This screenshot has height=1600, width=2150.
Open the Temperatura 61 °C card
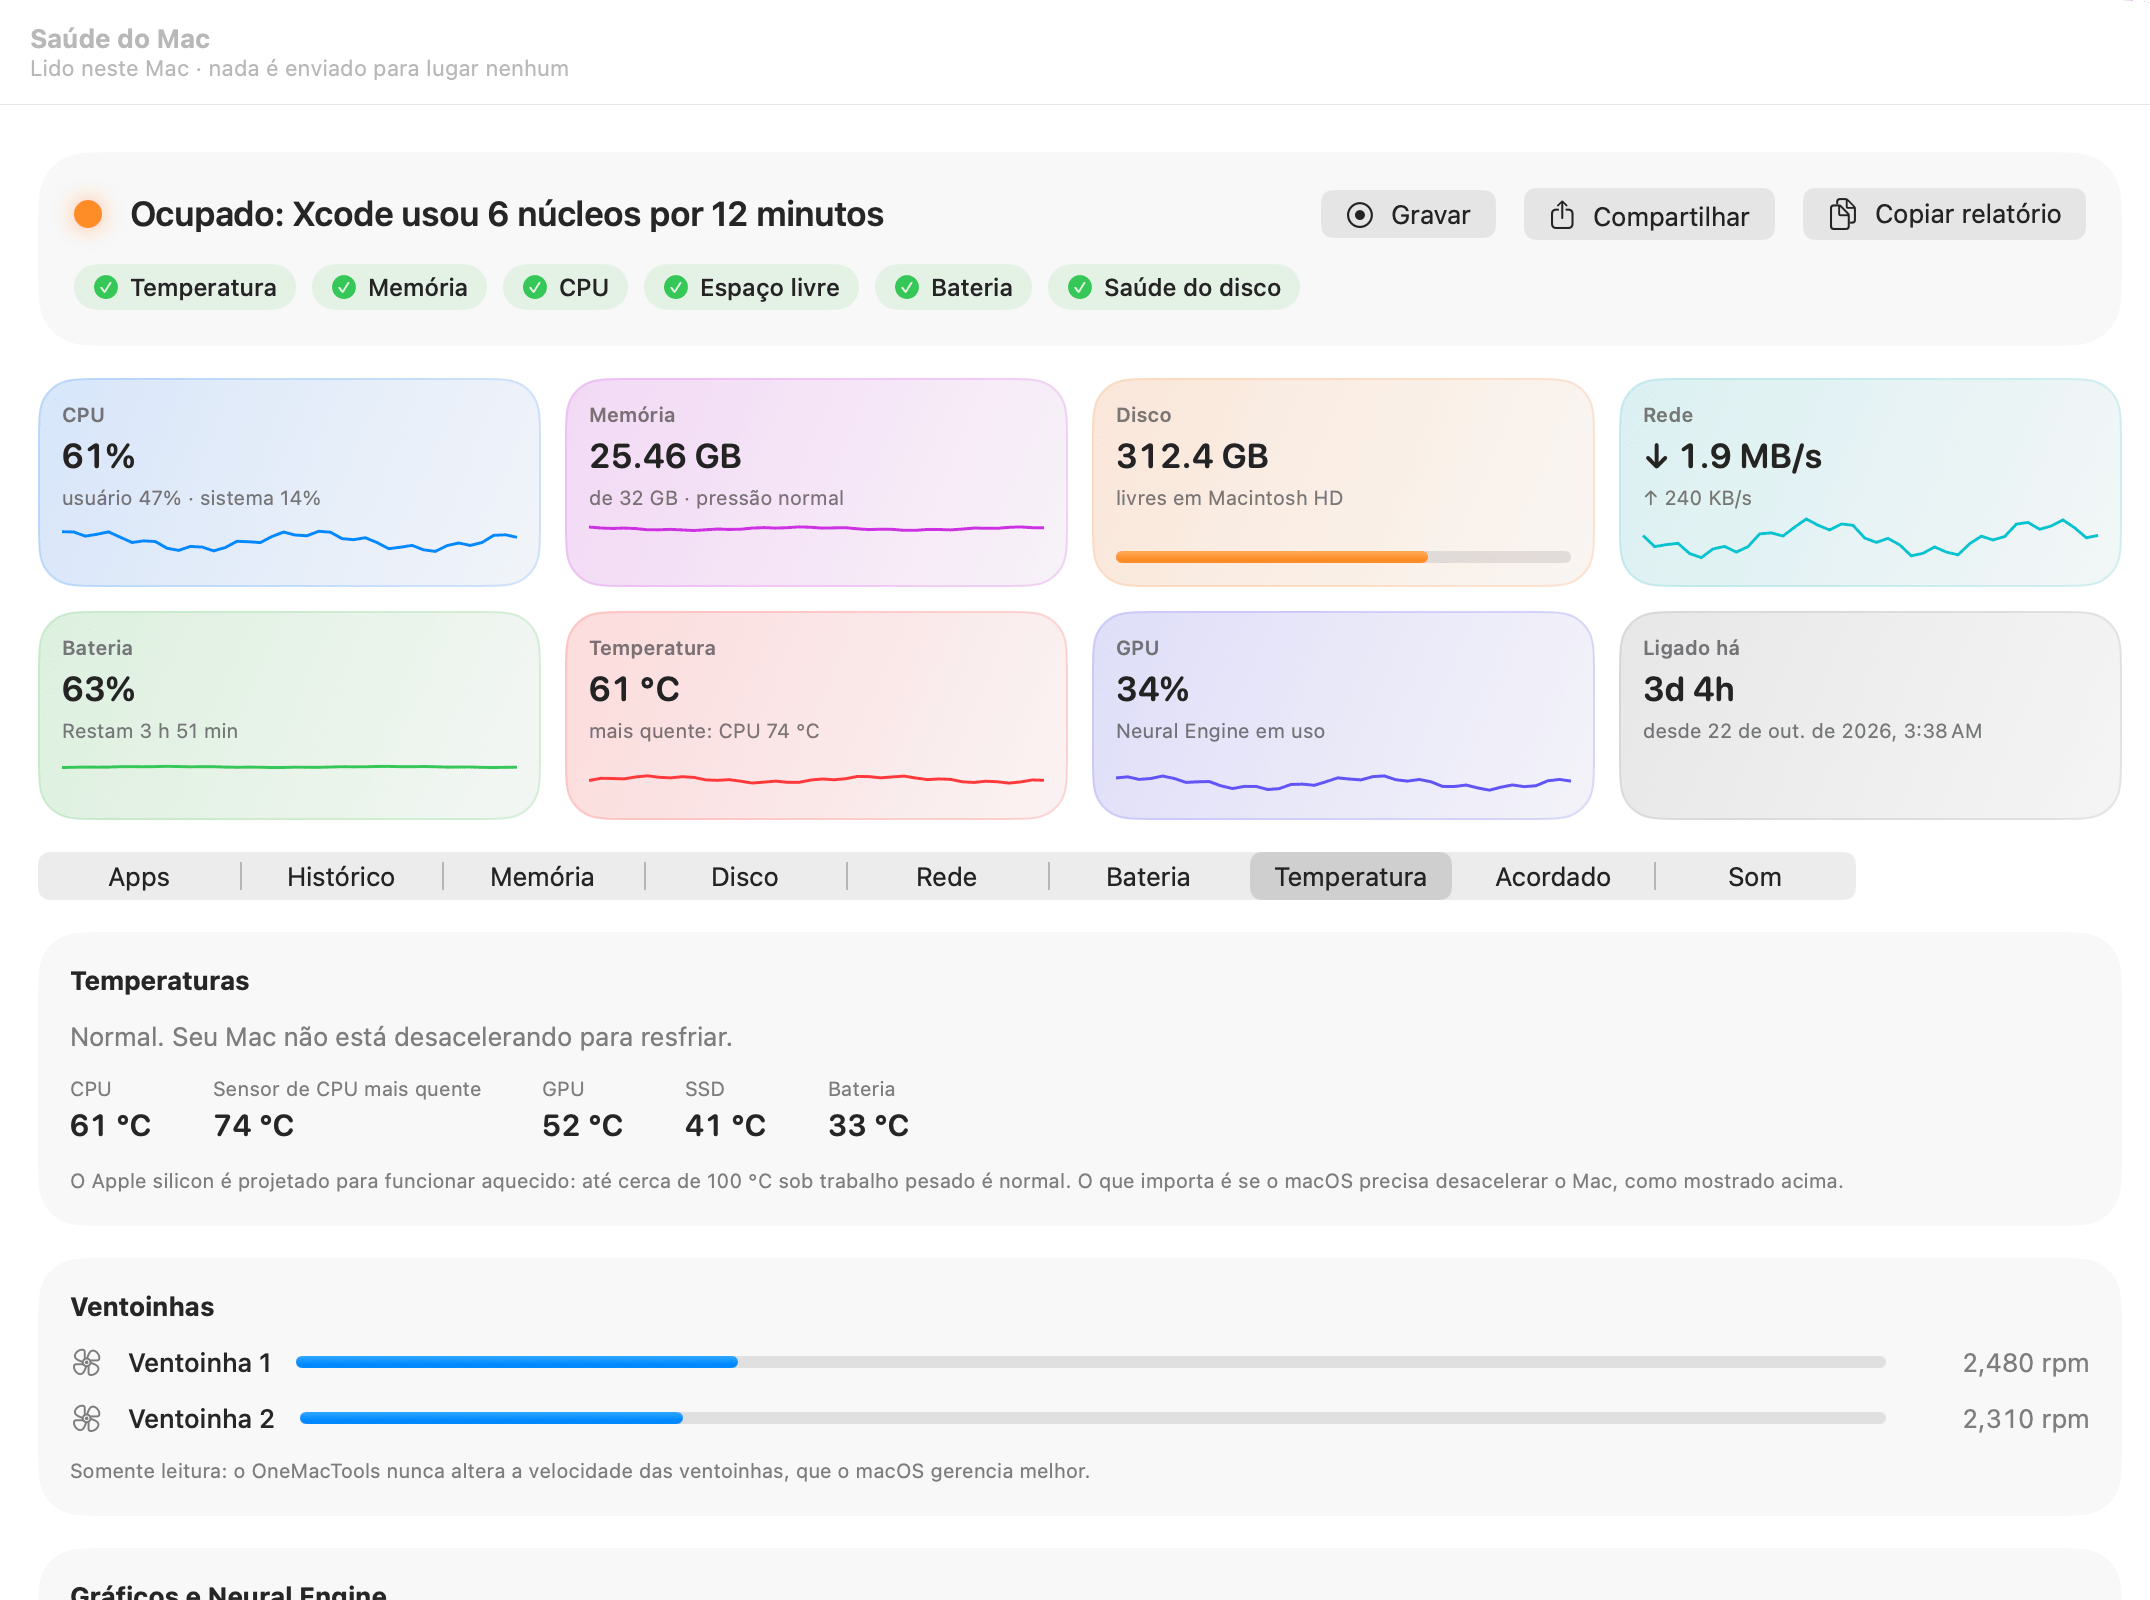coord(816,715)
